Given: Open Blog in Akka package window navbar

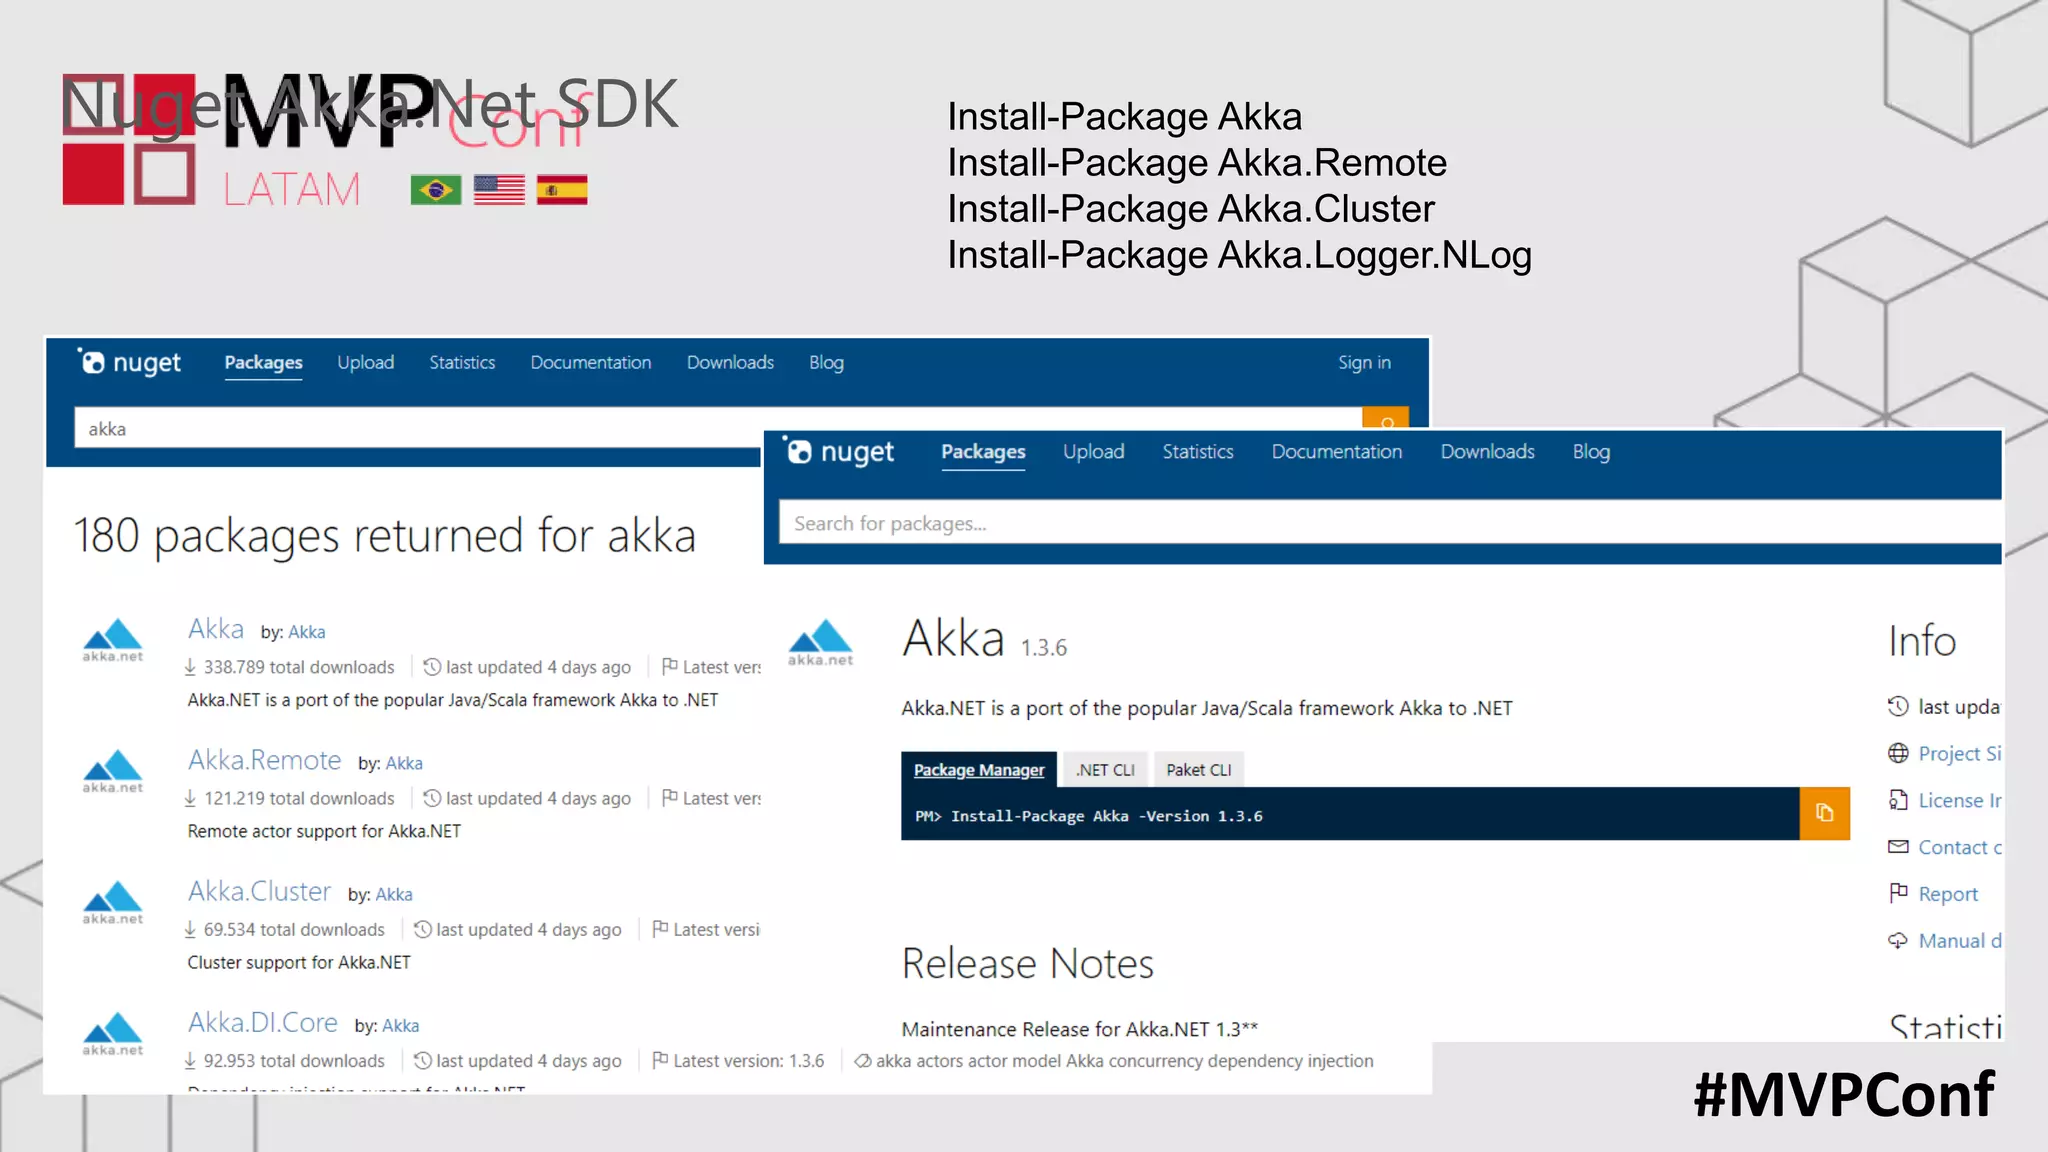Looking at the screenshot, I should [1591, 451].
